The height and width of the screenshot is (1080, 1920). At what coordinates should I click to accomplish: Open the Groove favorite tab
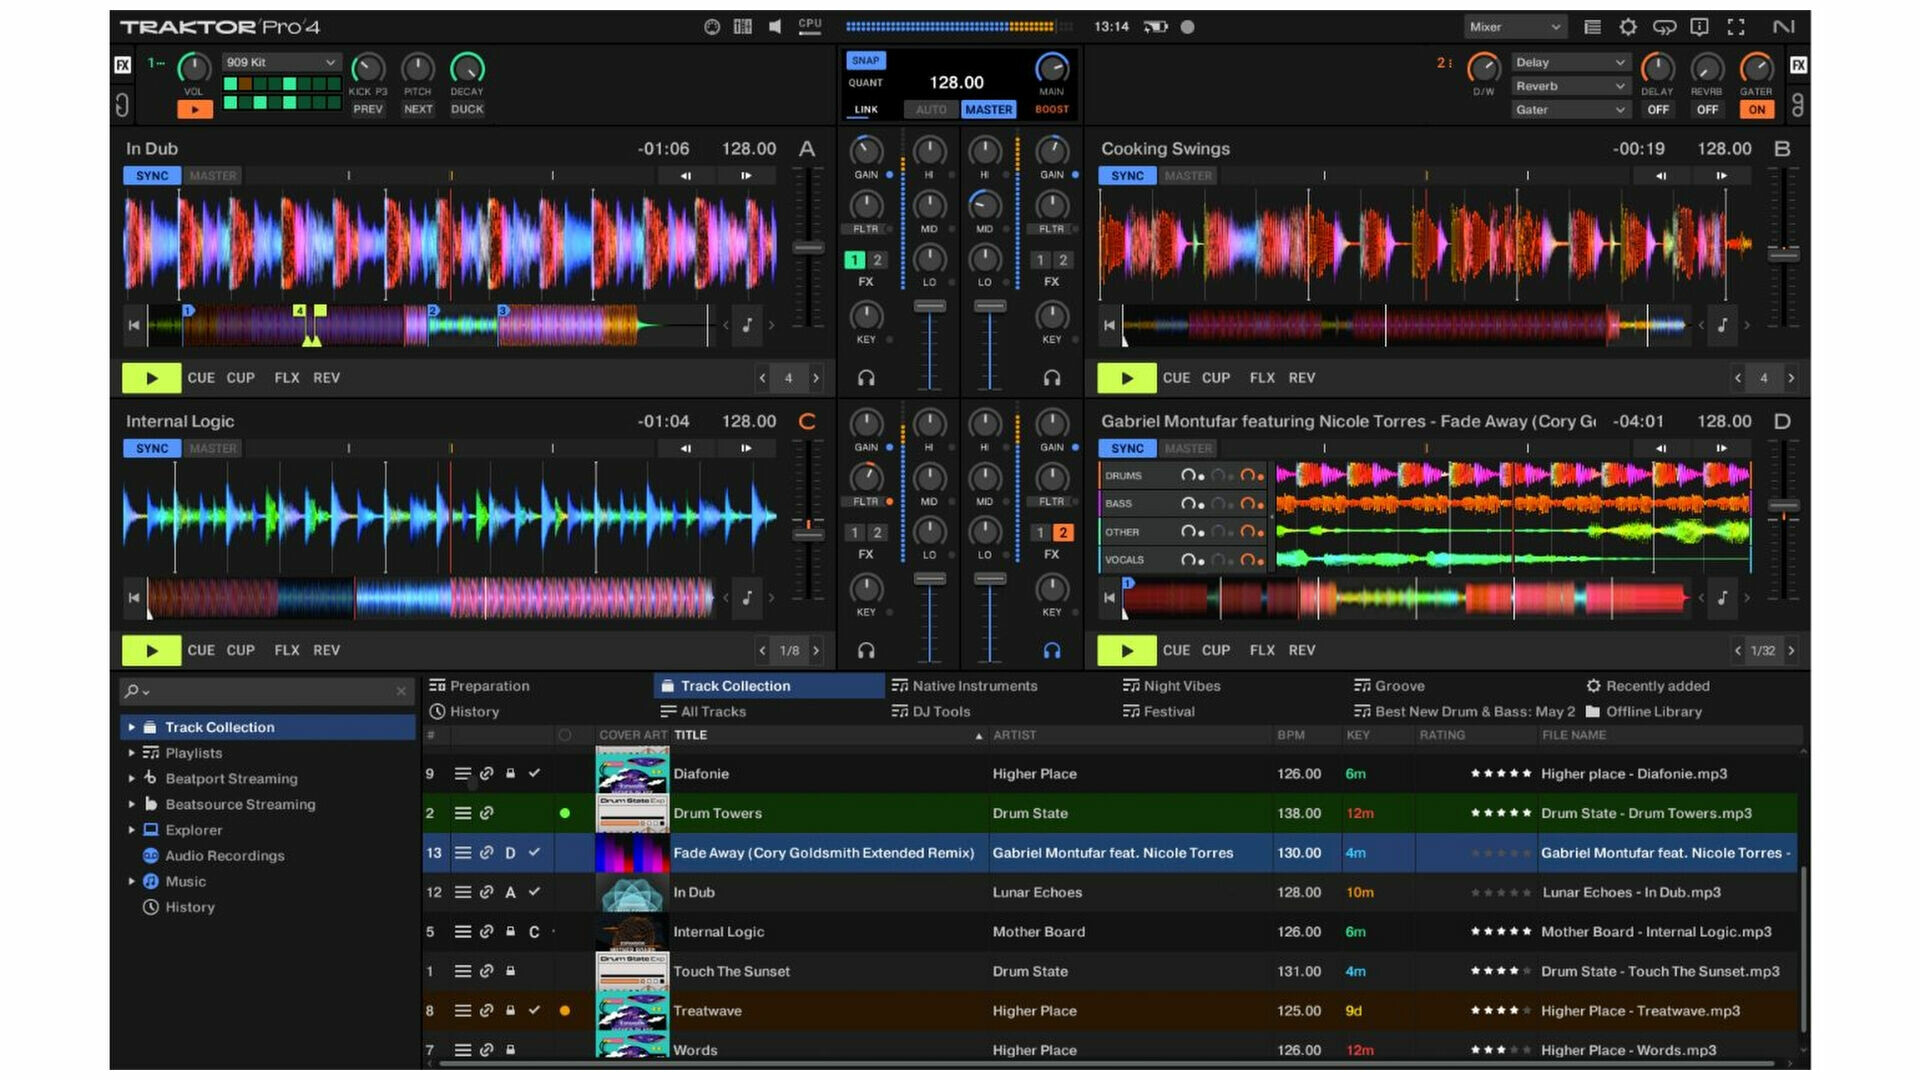(1389, 686)
